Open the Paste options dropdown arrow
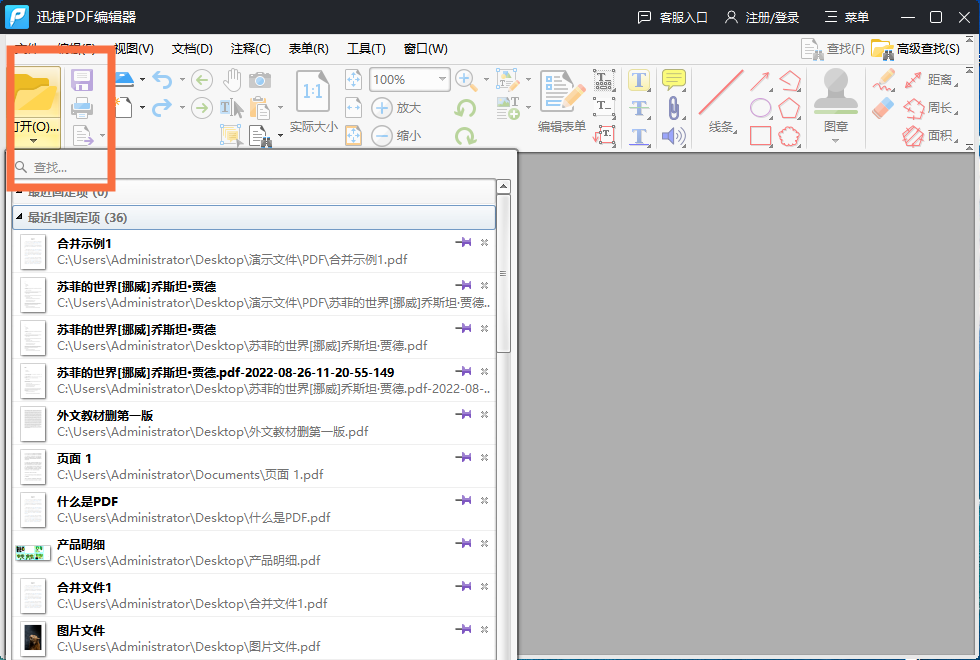This screenshot has height=660, width=980. pos(280,108)
